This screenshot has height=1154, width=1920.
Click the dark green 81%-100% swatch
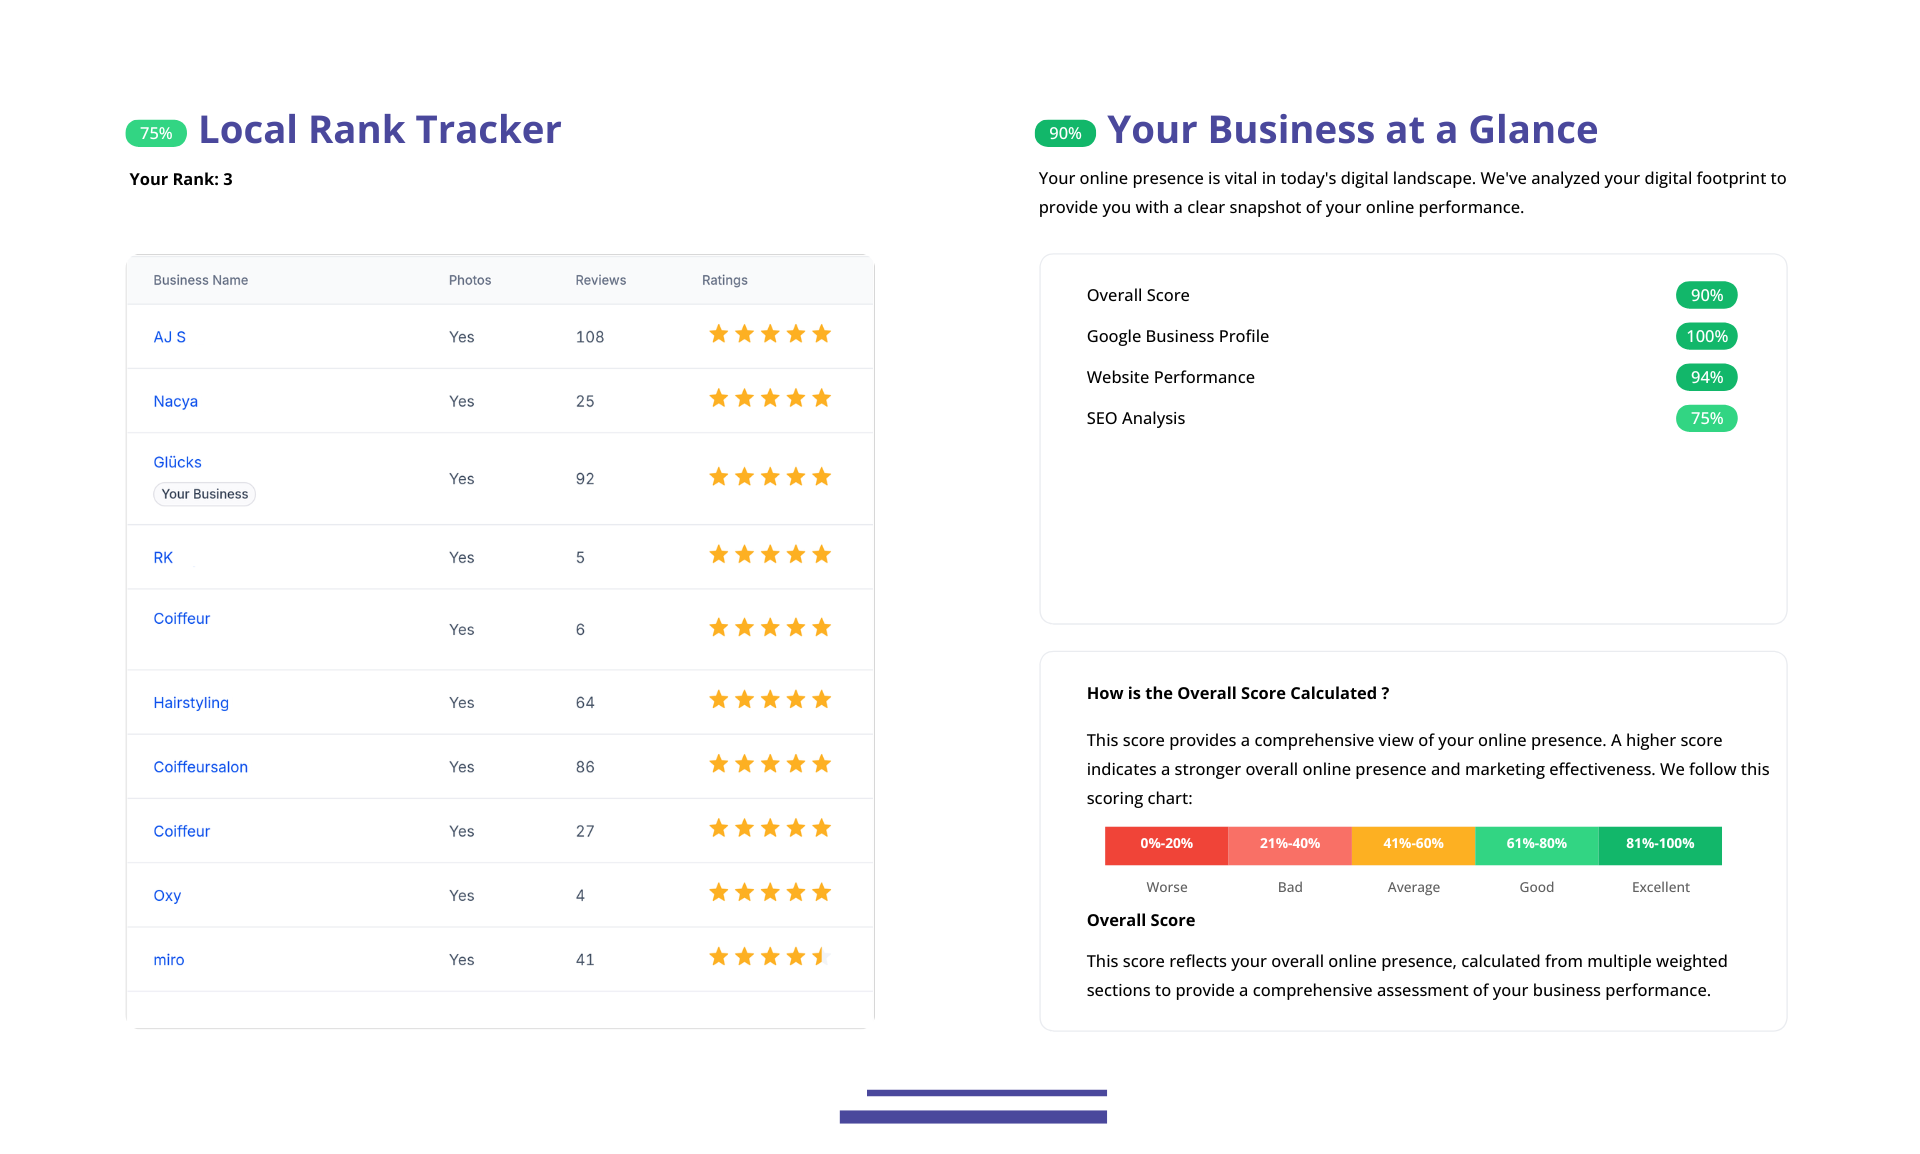tap(1660, 845)
